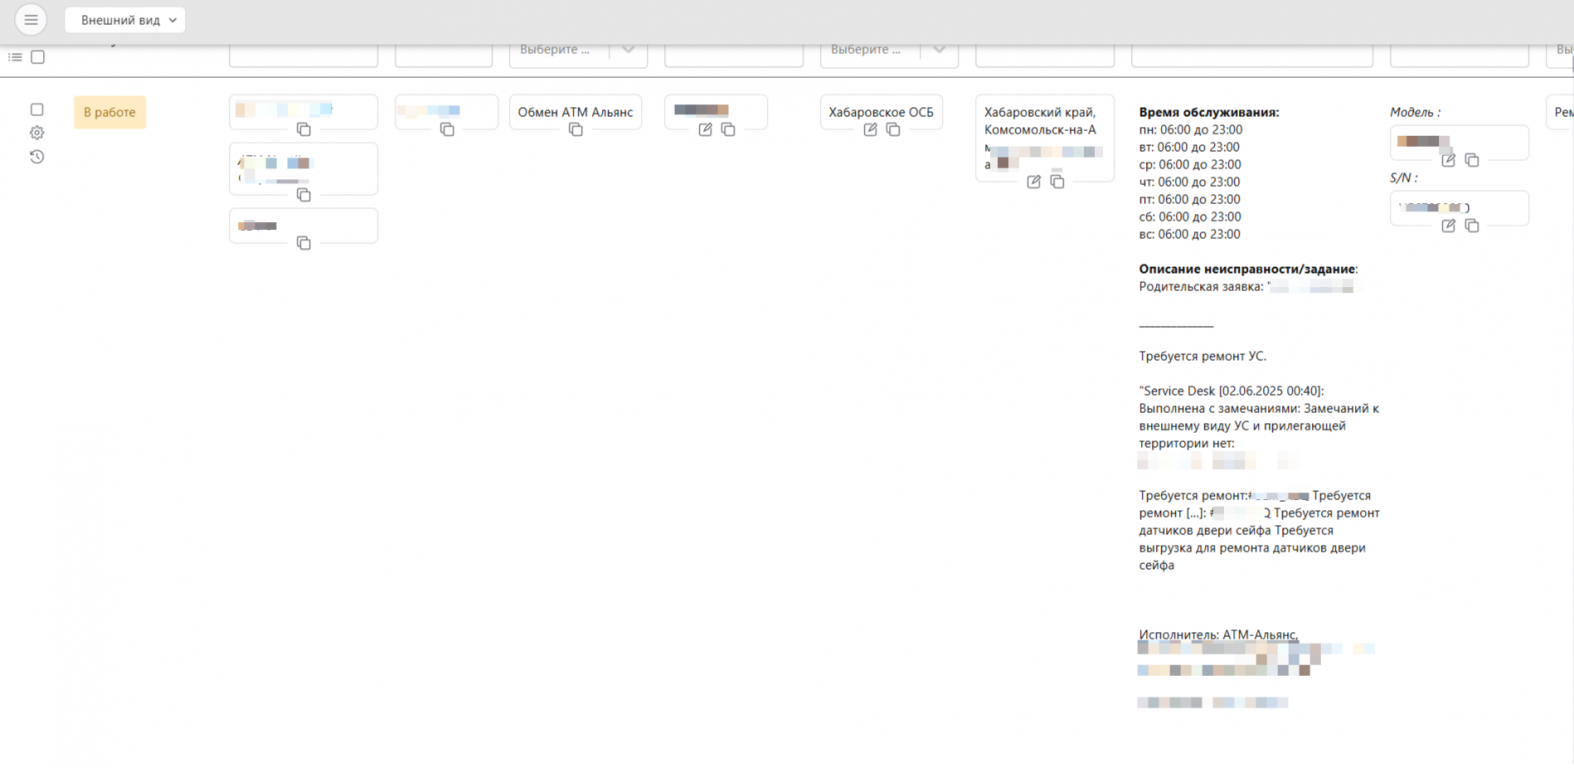1574x768 pixels.
Task: Edit the Хабаровский край address
Action: point(1034,182)
